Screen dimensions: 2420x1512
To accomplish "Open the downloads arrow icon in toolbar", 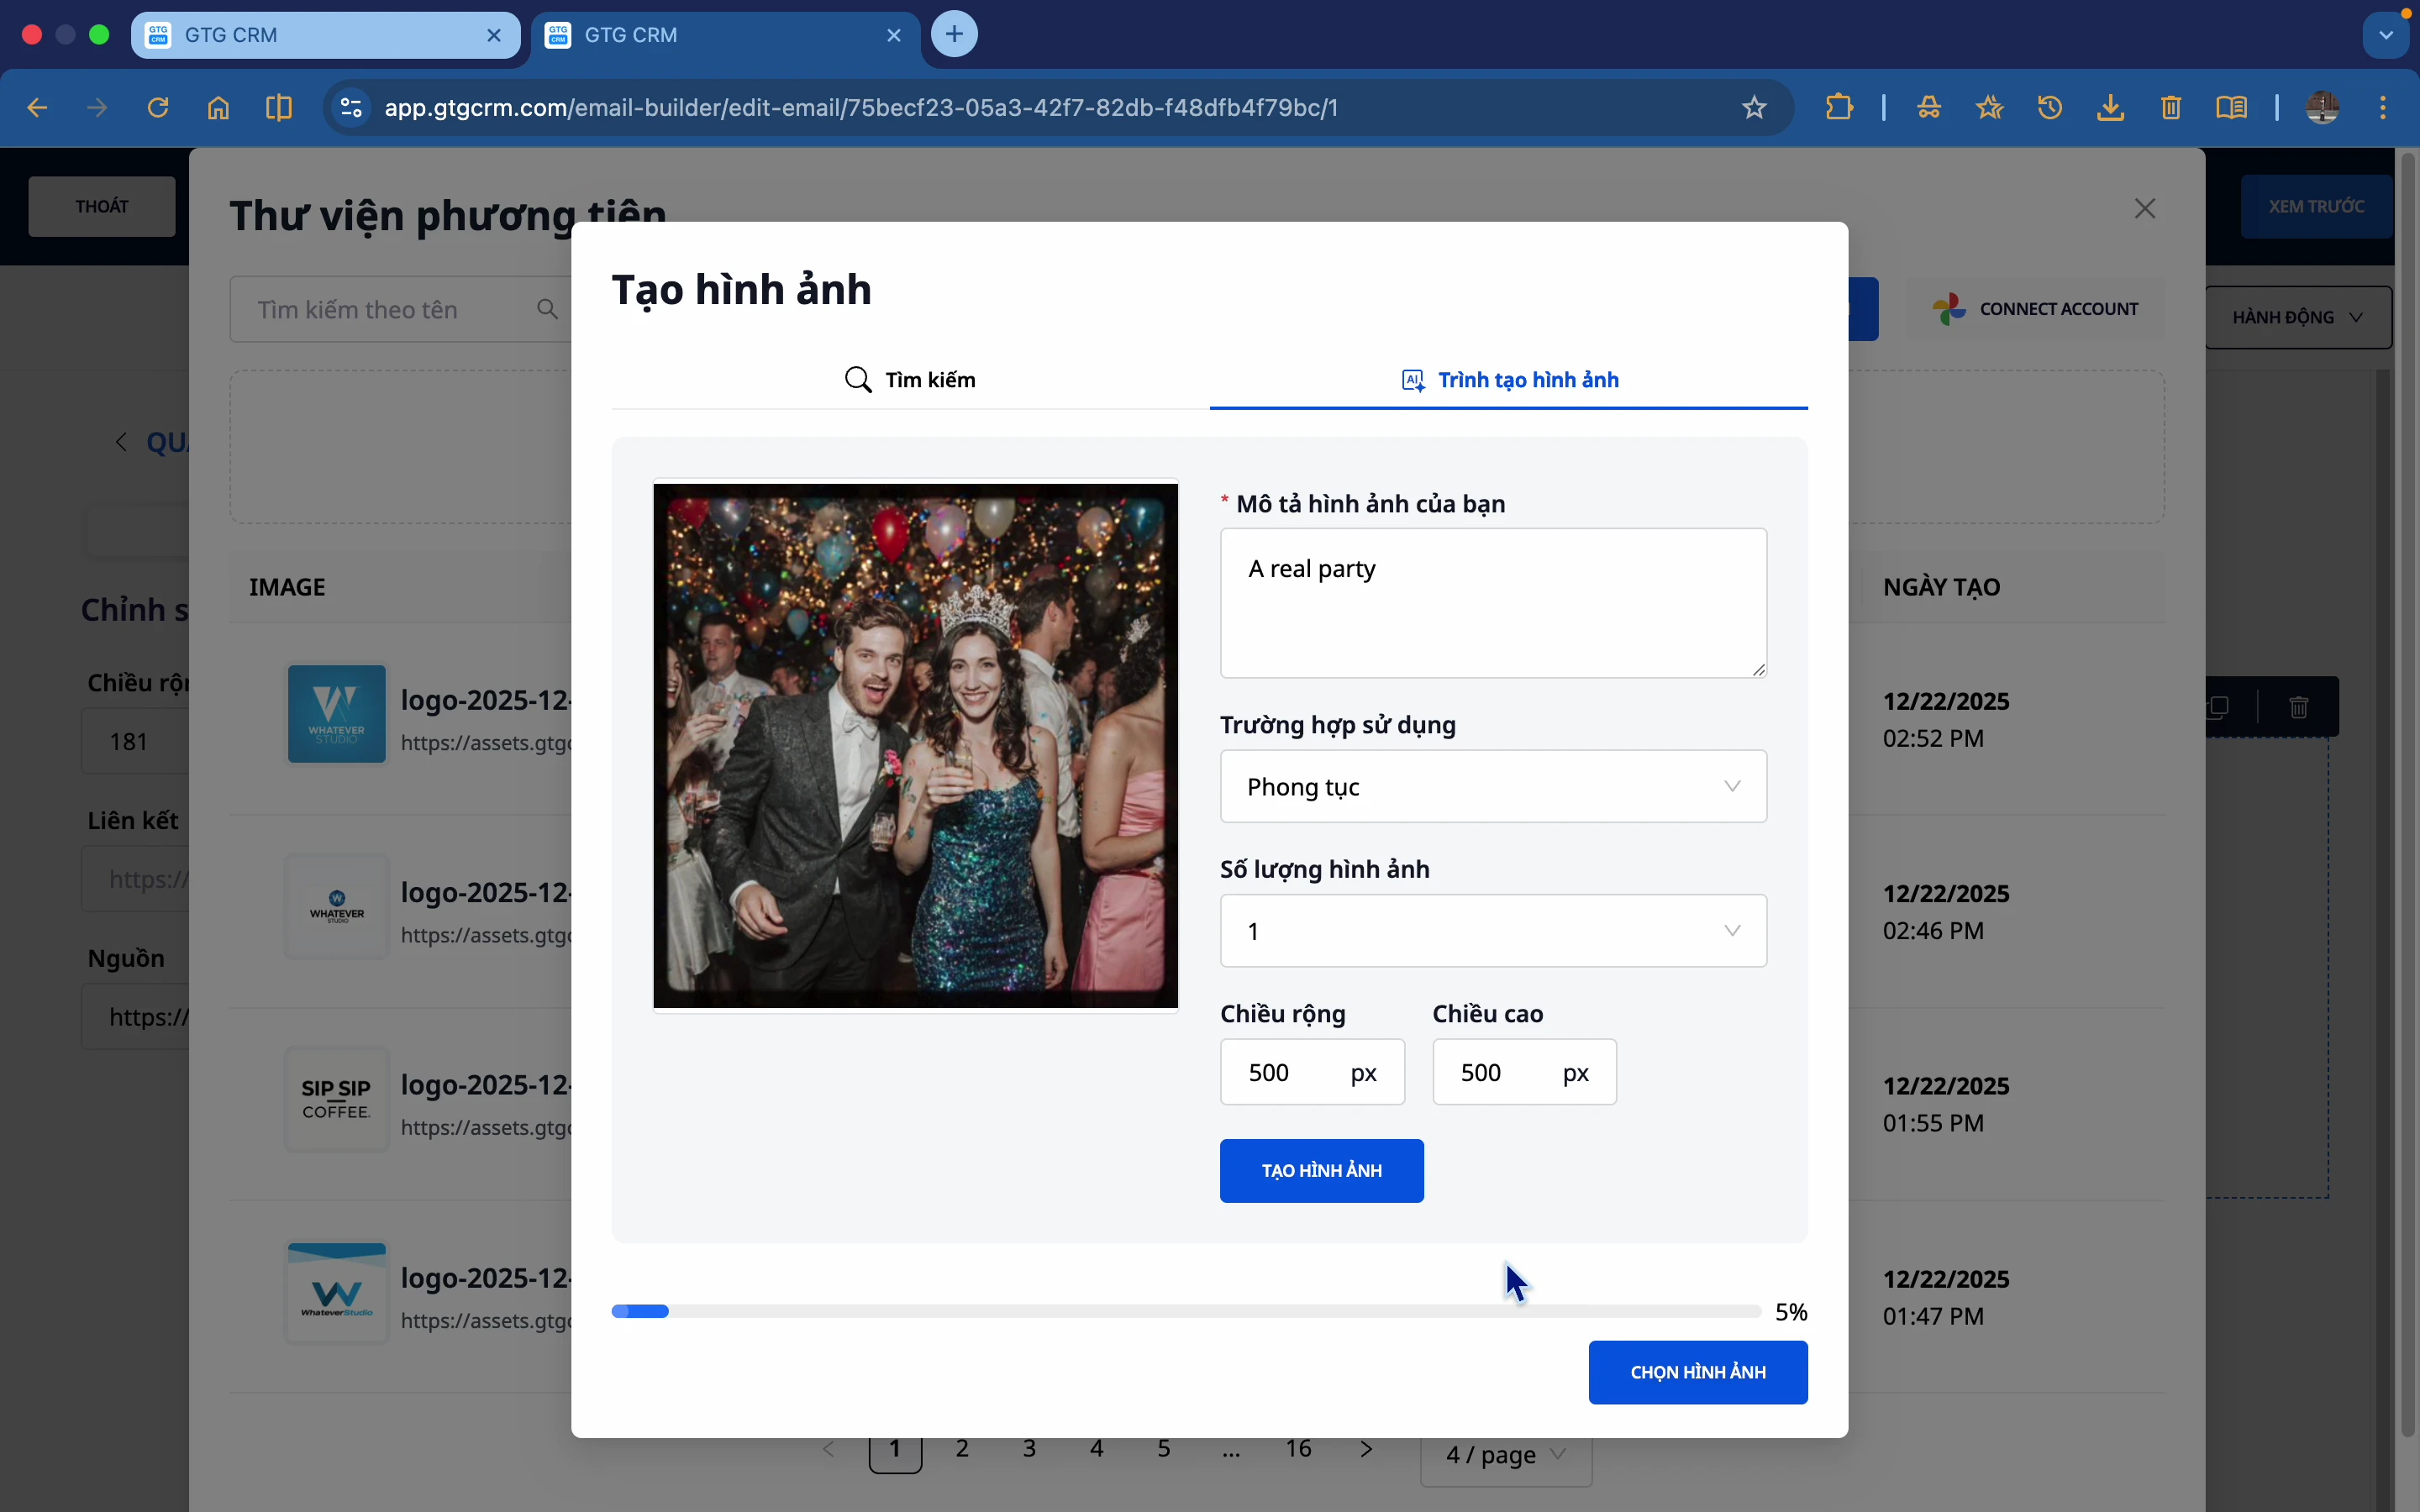I will [2110, 107].
